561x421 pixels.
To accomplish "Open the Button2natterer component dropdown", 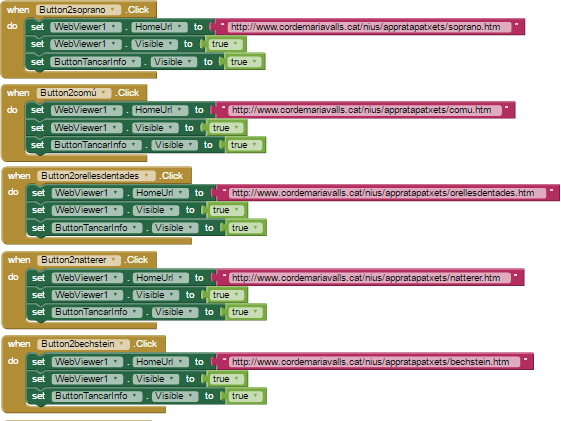I will click(x=79, y=260).
